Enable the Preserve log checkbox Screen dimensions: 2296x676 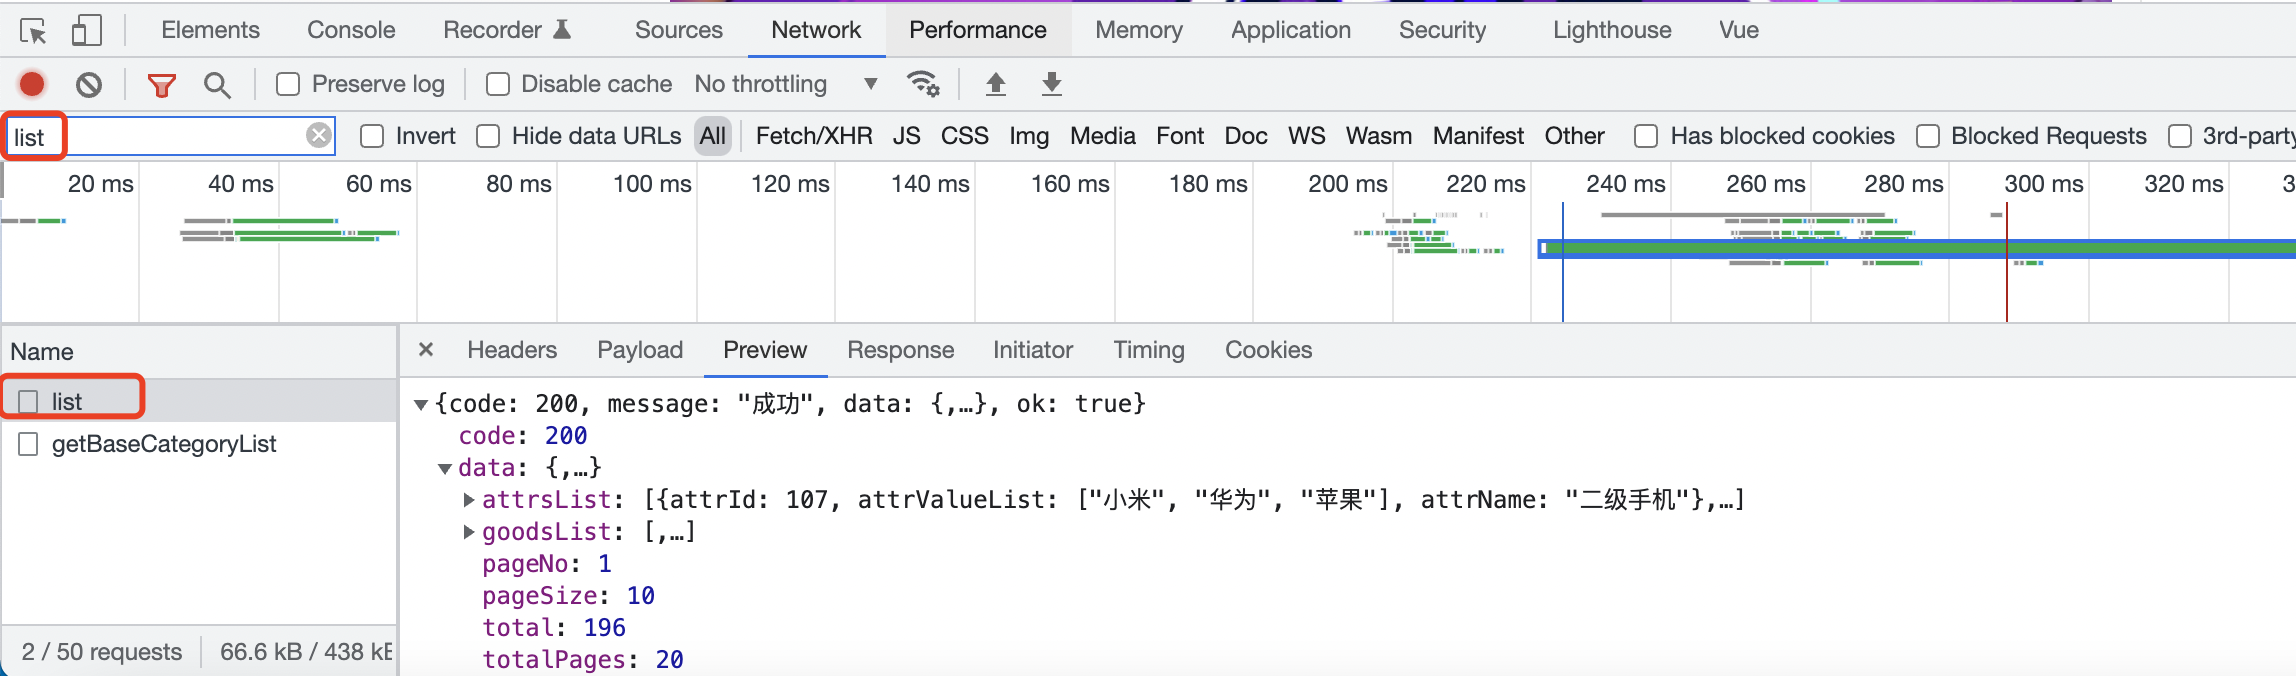(288, 85)
